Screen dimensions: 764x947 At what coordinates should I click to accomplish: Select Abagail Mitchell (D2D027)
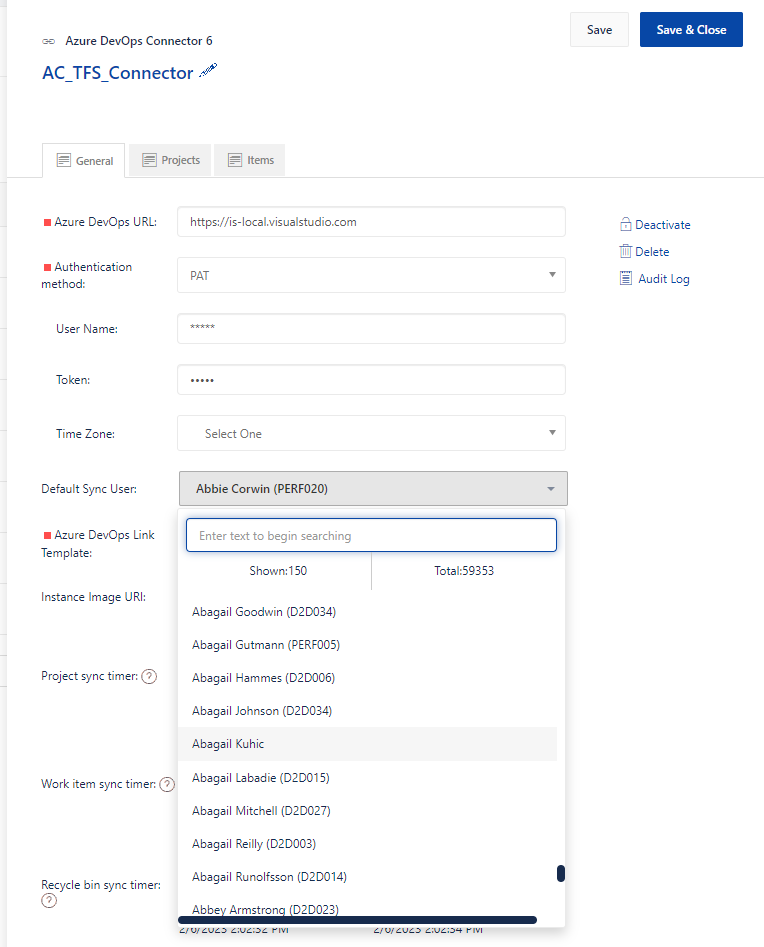(x=367, y=811)
